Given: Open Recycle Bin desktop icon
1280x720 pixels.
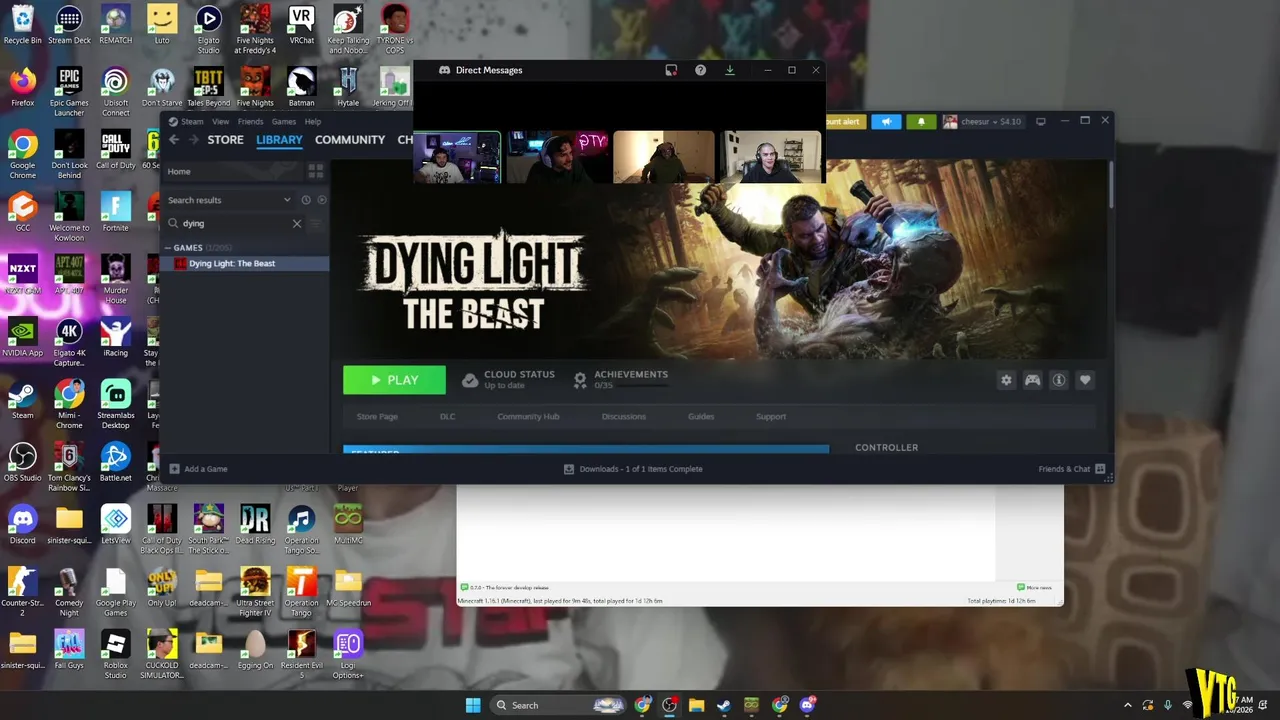Looking at the screenshot, I should pyautogui.click(x=22, y=25).
